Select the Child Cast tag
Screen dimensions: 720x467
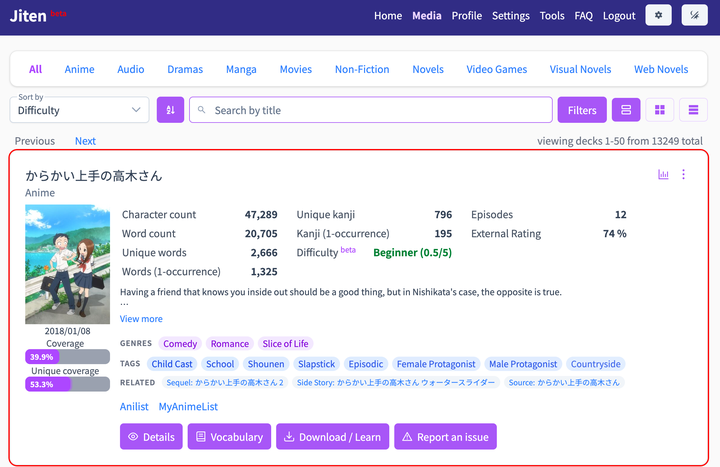tap(172, 364)
